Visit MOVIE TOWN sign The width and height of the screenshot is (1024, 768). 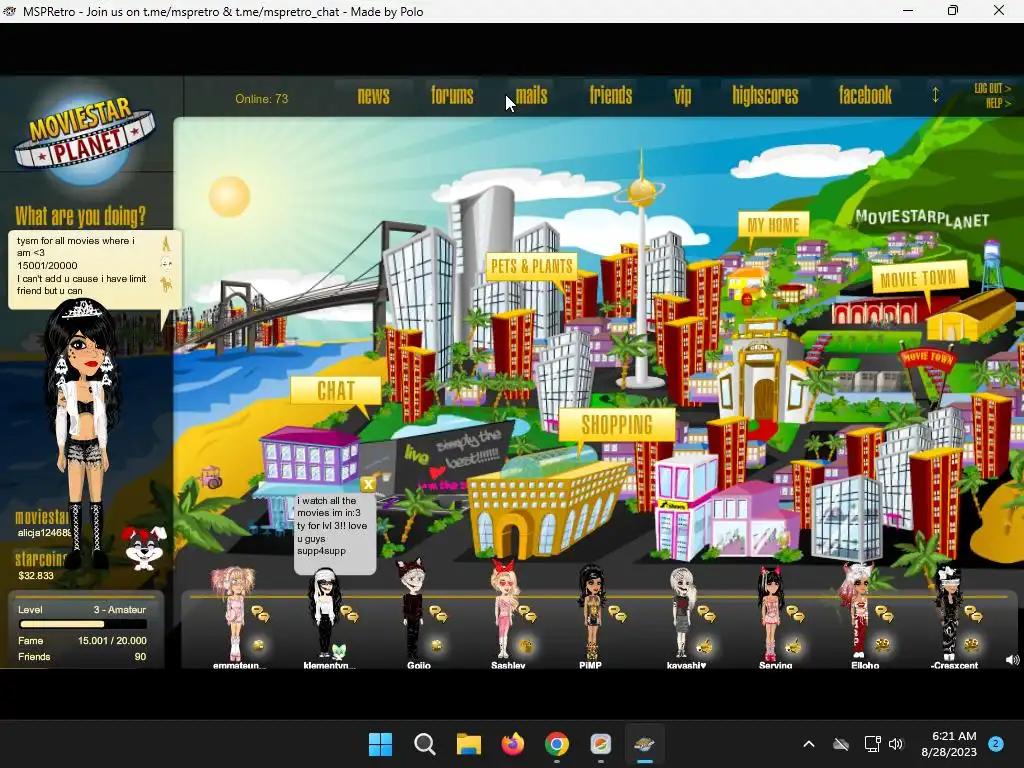tap(918, 278)
